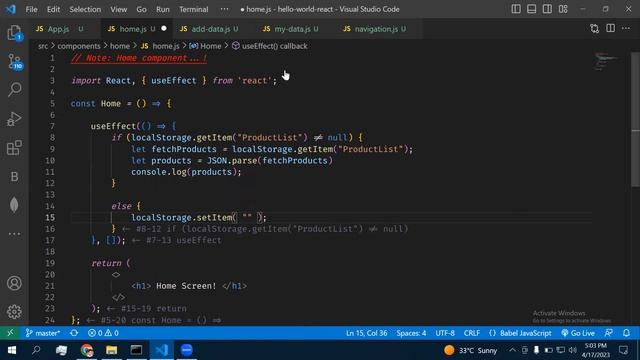Open the Windows Start button
Screen dimensions: 640x360
click(12, 350)
